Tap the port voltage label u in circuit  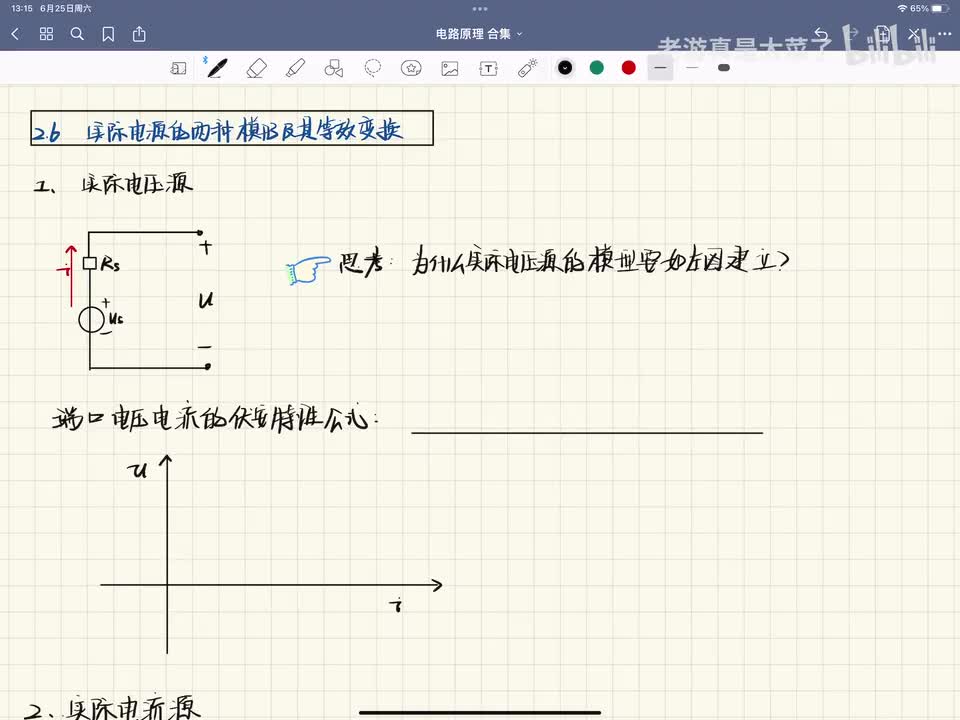(206, 300)
